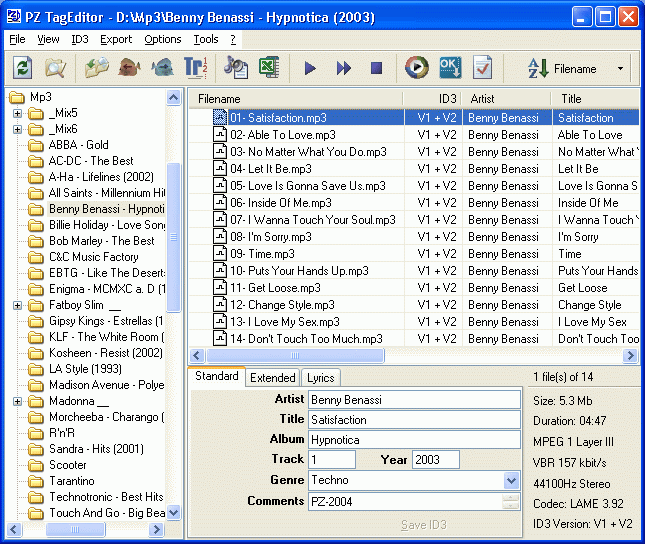
Task: Switch to the Lyrics tab
Action: [320, 377]
